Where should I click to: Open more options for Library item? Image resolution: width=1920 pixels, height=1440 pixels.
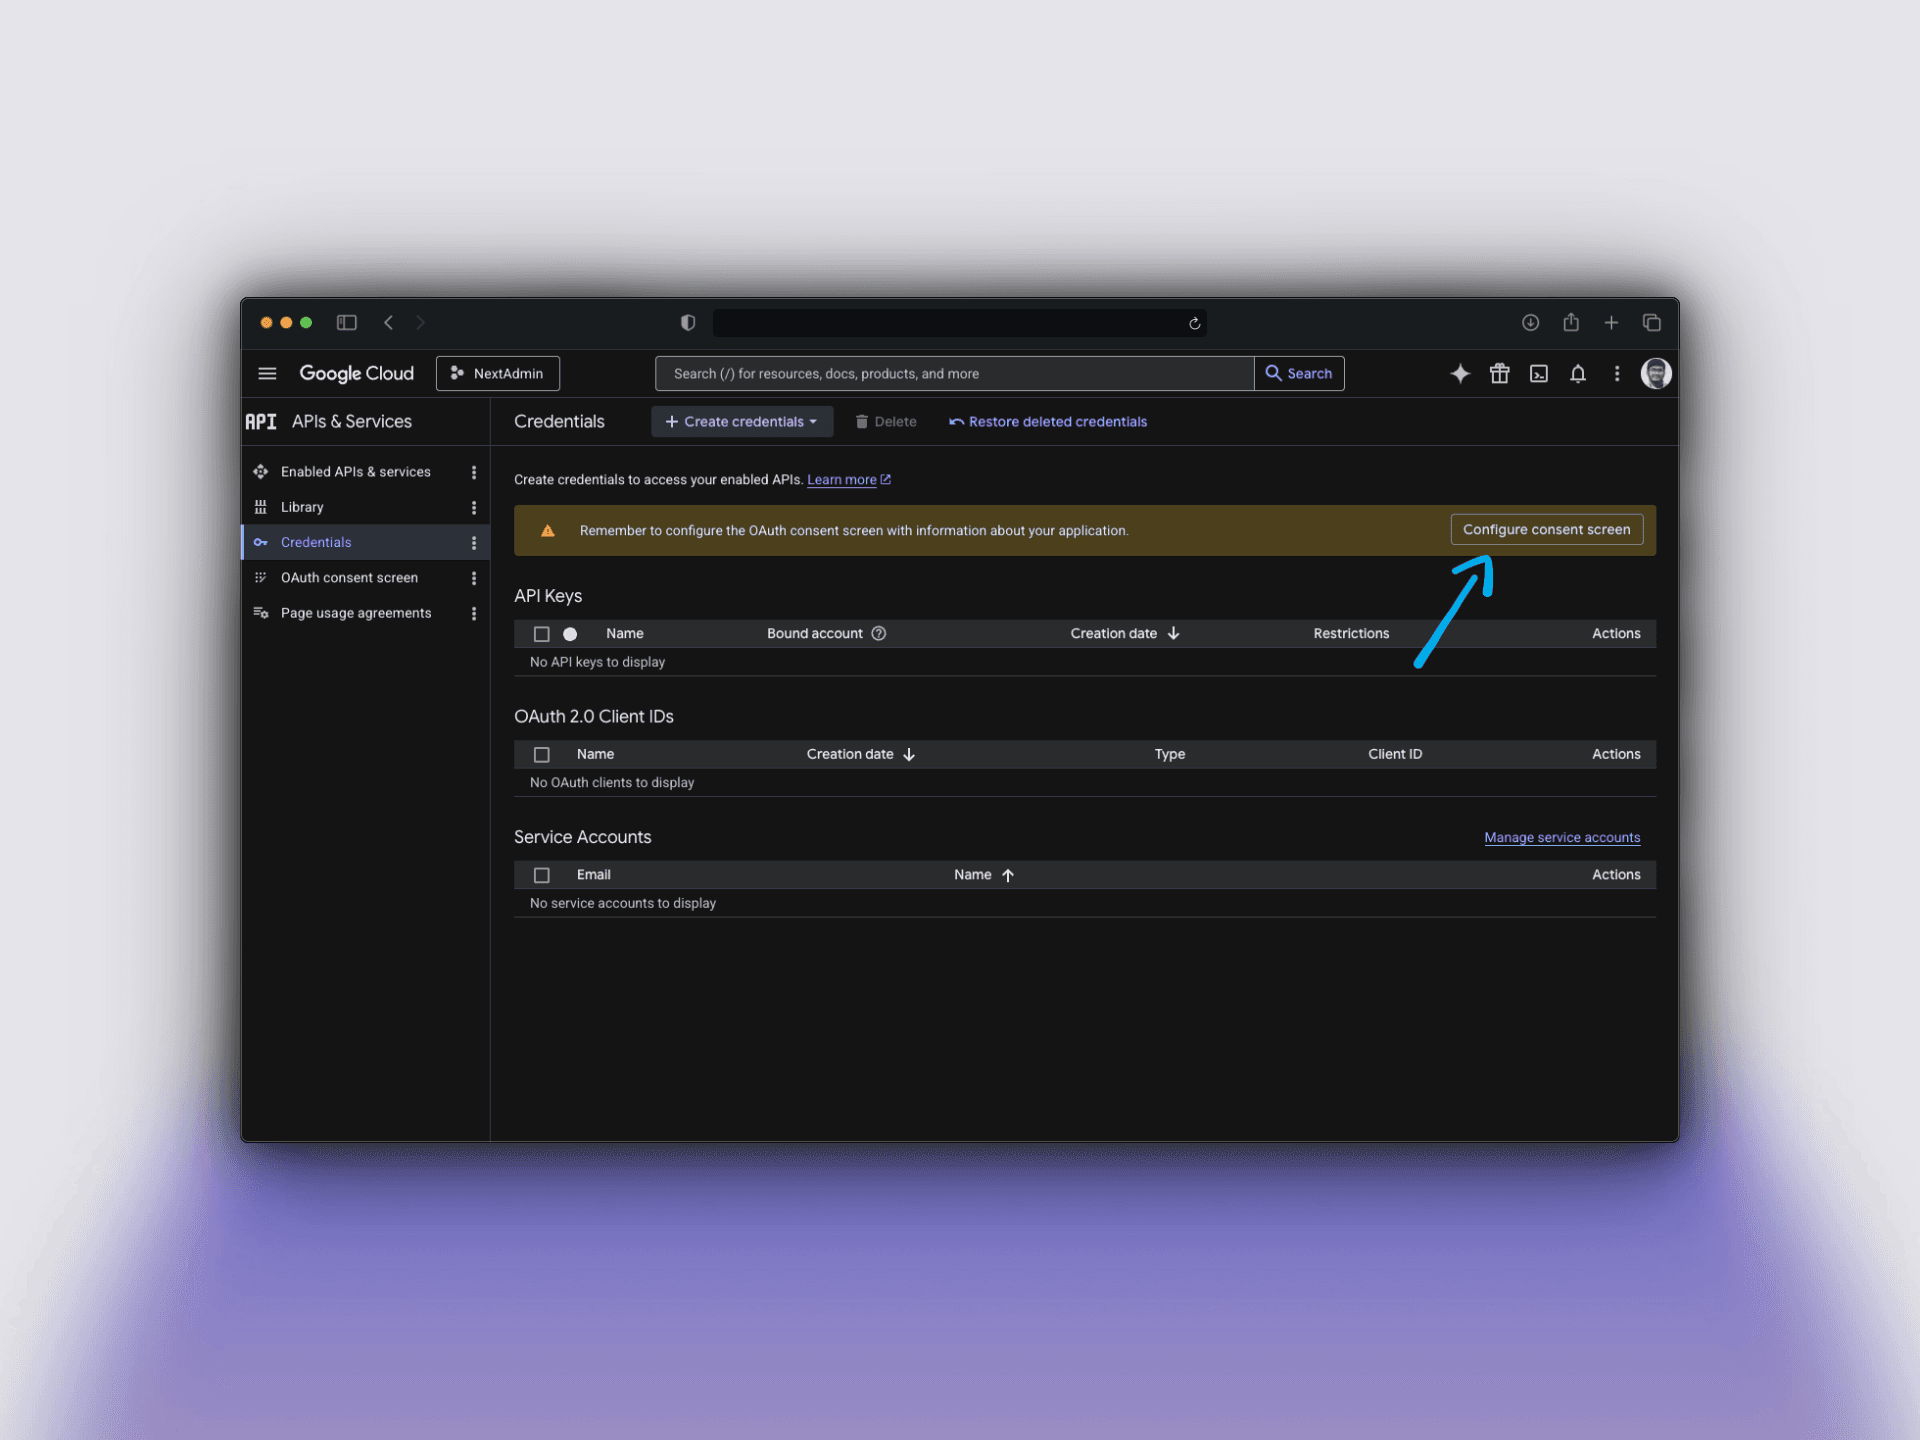tap(474, 507)
